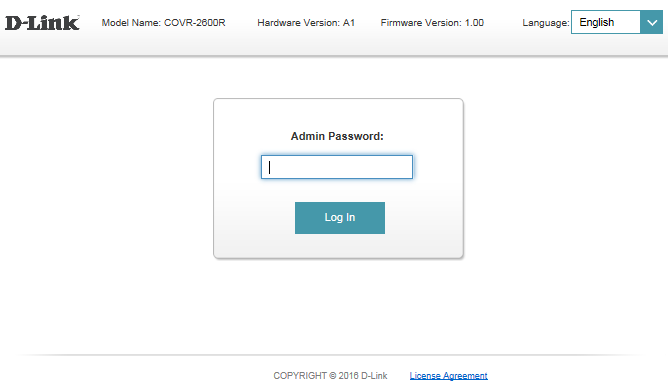Click the Model Name label text
This screenshot has height=389, width=668.
click(131, 23)
